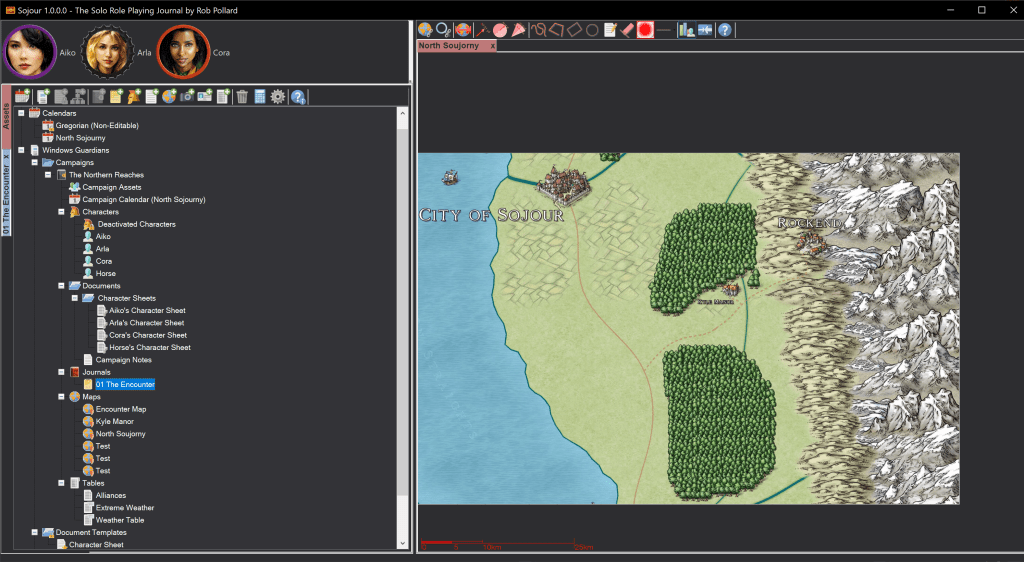1024x562 pixels.
Task: Switch to the North Soujorny map tab
Action: tap(449, 46)
